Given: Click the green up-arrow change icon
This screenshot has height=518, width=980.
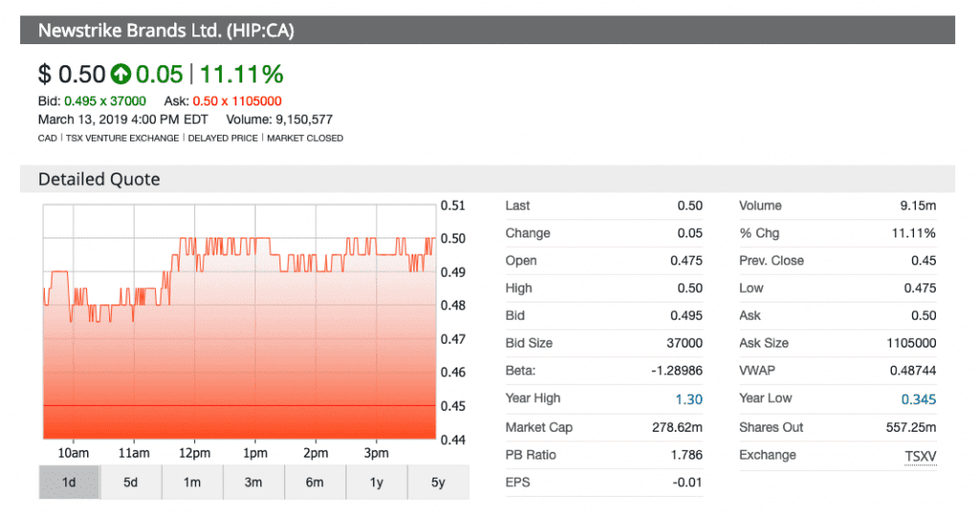Looking at the screenshot, I should (121, 74).
